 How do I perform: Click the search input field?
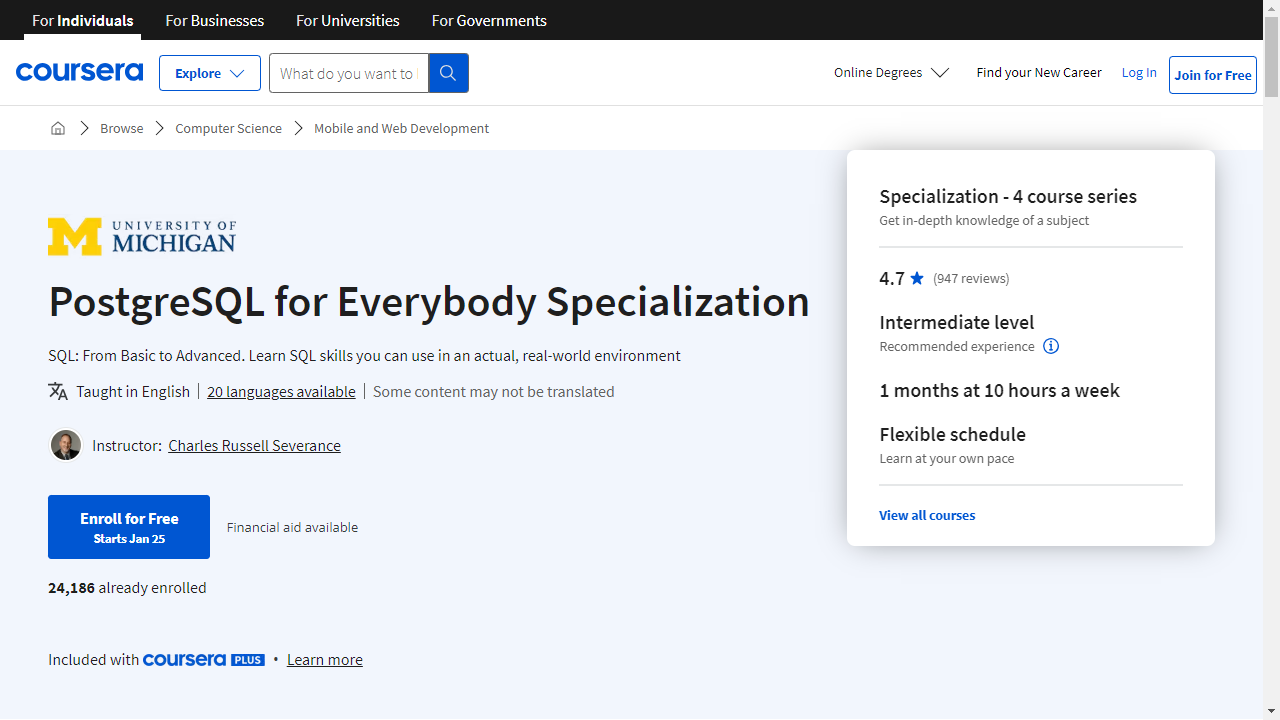349,73
